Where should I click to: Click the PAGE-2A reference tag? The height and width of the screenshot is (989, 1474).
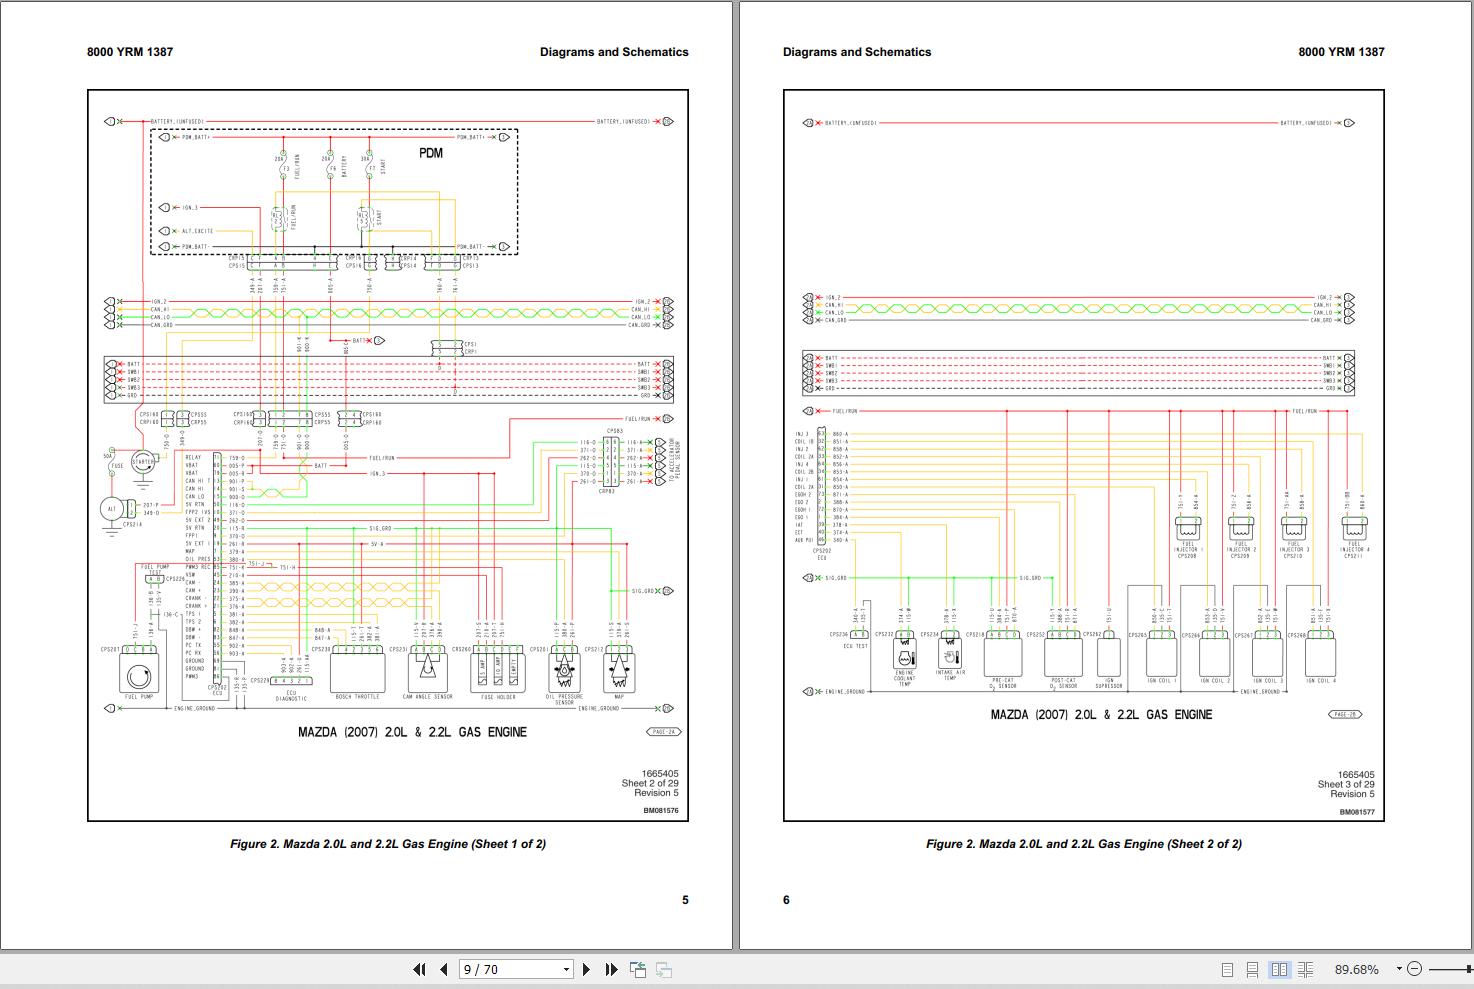click(x=663, y=732)
